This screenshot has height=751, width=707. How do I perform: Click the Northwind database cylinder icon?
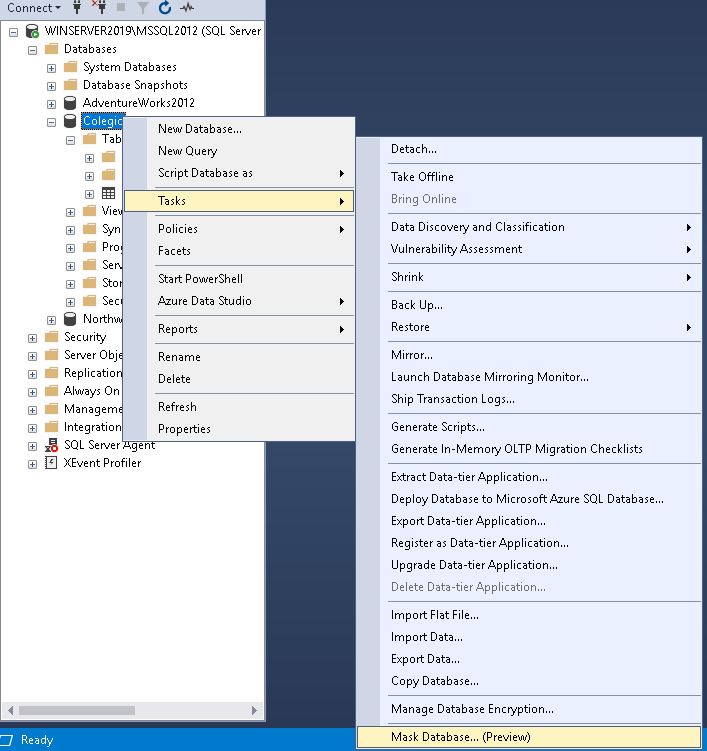coord(70,319)
